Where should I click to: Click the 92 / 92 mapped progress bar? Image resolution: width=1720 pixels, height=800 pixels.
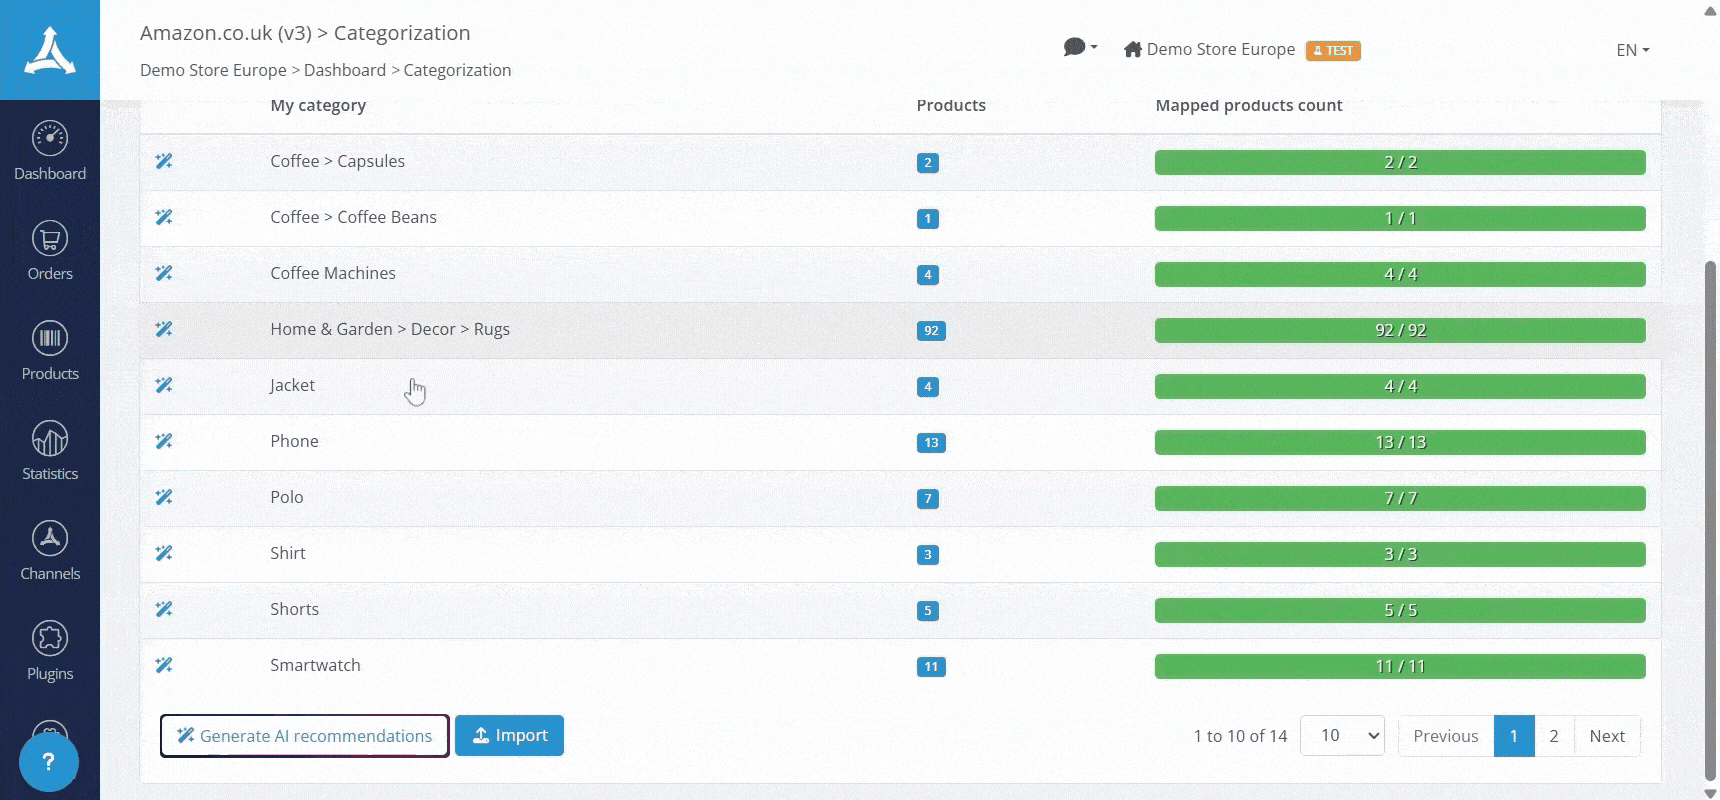(x=1399, y=330)
